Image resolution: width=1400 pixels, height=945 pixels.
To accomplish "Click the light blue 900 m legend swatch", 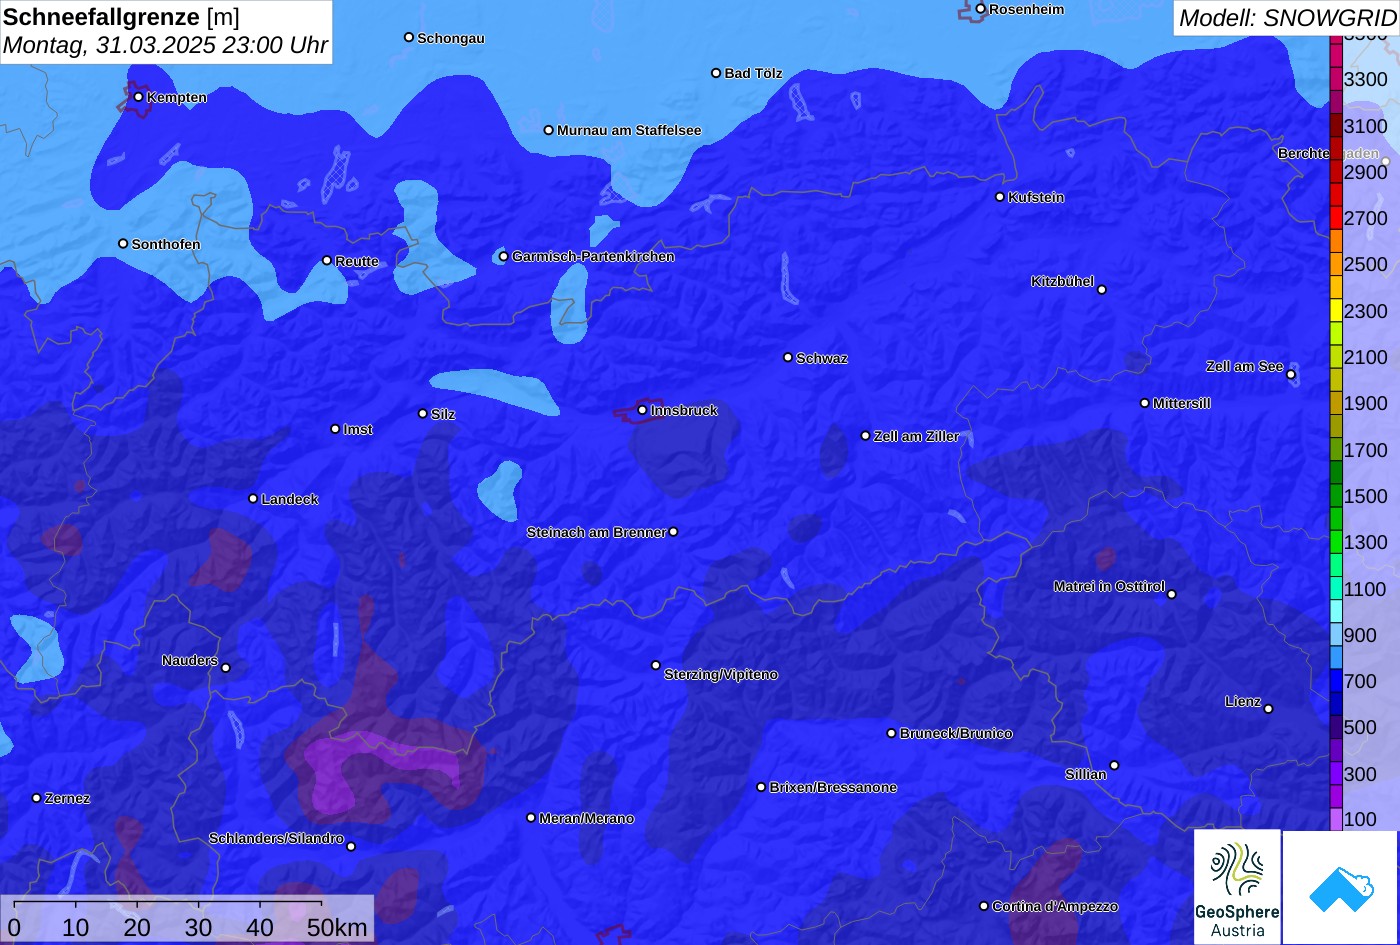I will [1336, 635].
